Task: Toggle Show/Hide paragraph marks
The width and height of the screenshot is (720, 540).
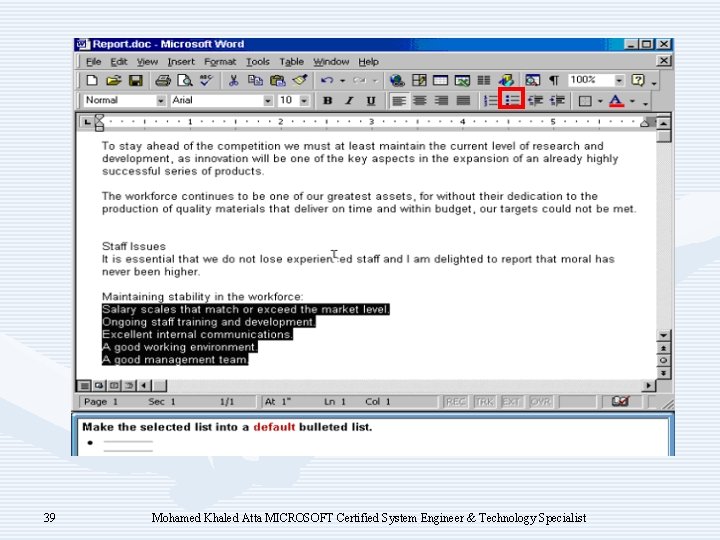Action: [554, 81]
